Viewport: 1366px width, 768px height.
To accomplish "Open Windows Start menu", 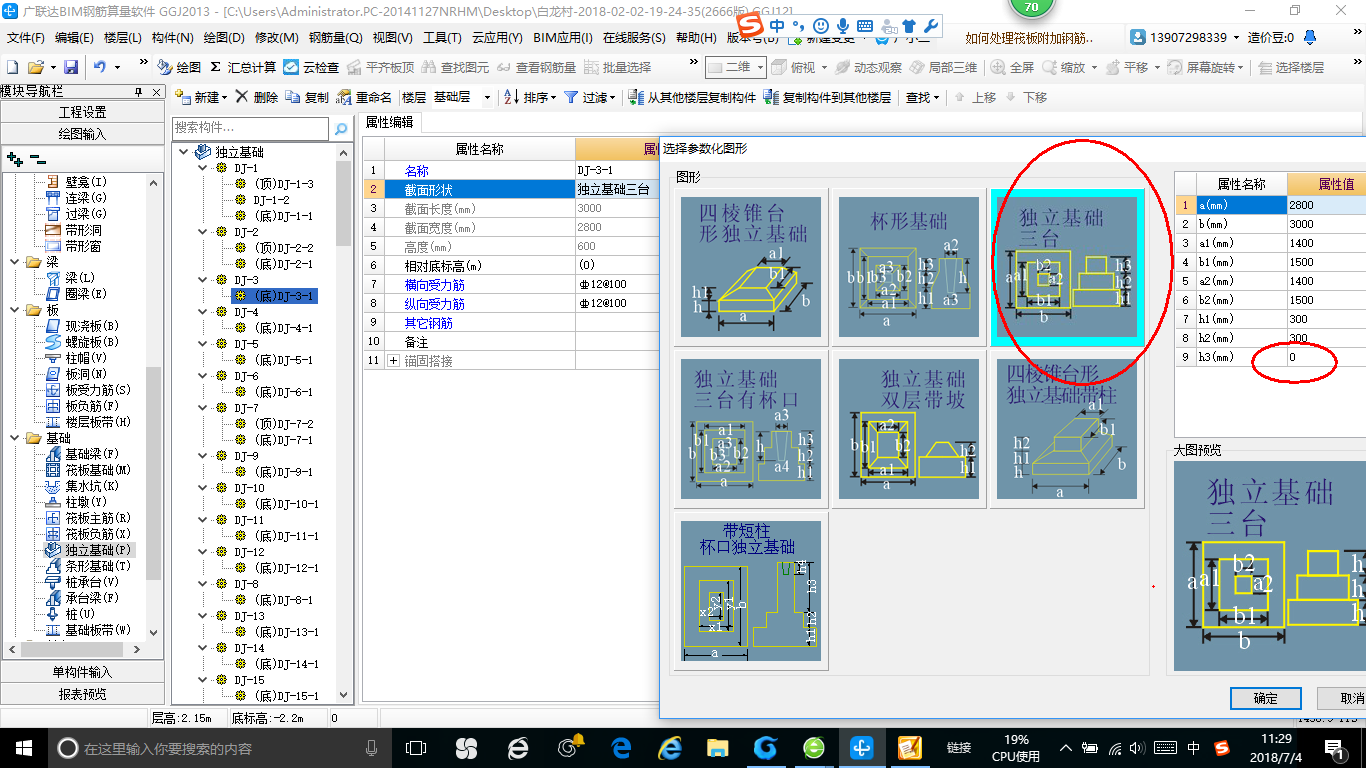I will point(22,747).
